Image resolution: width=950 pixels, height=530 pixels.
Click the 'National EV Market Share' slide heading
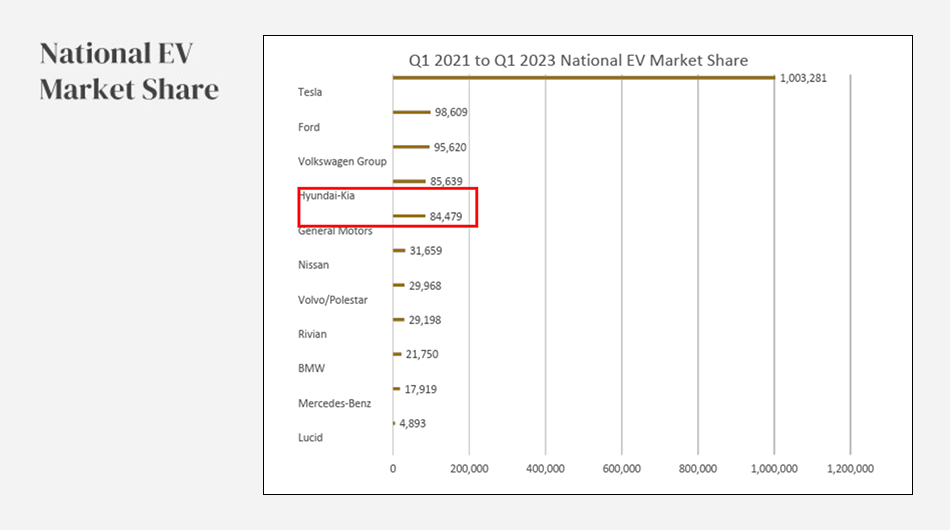click(x=129, y=71)
